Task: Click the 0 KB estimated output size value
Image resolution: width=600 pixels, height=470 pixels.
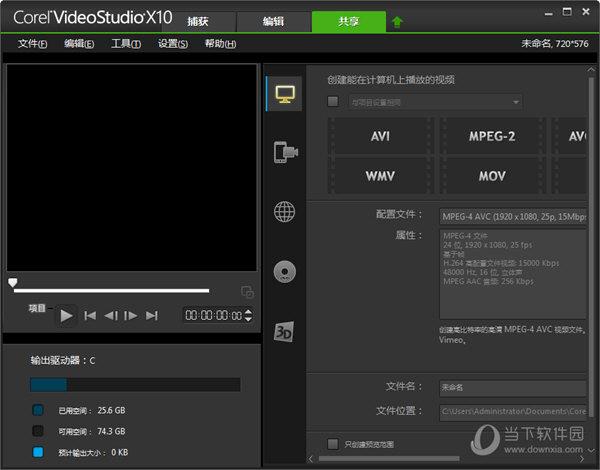Action: 120,452
